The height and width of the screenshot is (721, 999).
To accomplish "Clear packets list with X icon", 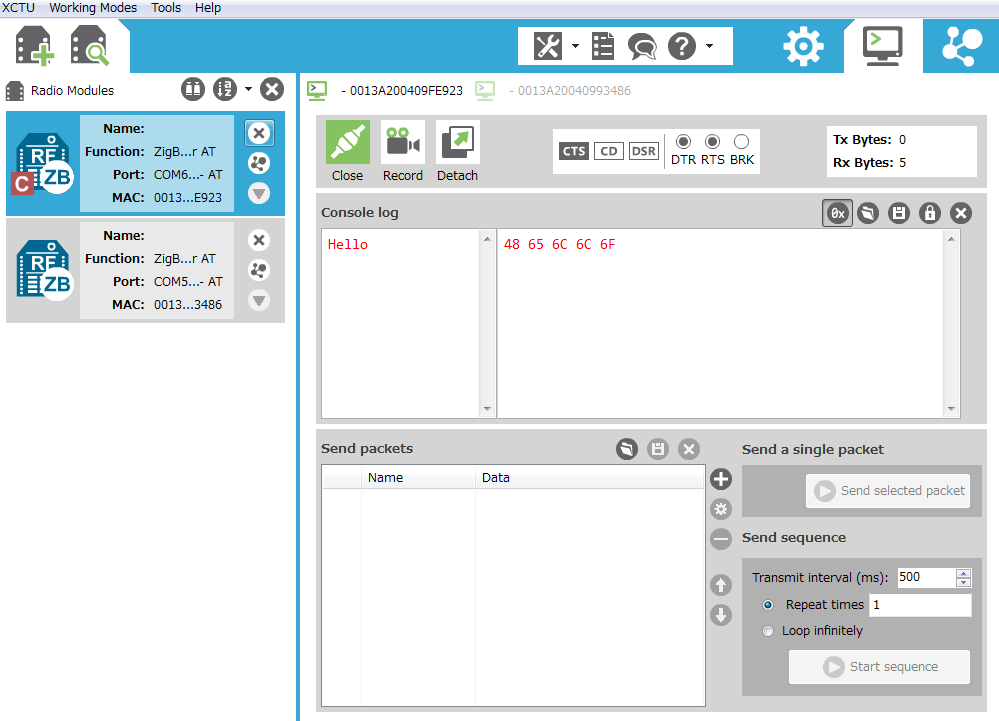I will [x=689, y=449].
